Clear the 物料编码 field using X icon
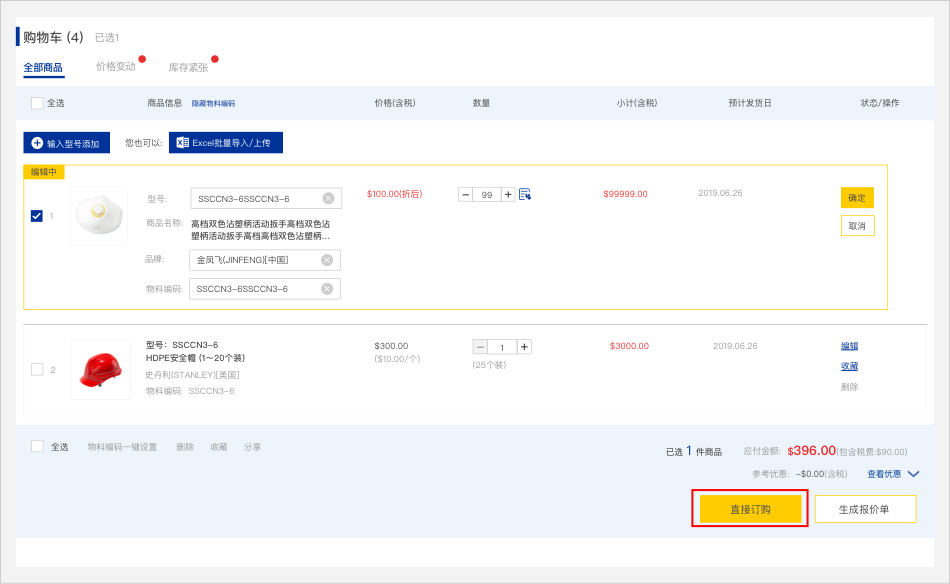 click(327, 289)
